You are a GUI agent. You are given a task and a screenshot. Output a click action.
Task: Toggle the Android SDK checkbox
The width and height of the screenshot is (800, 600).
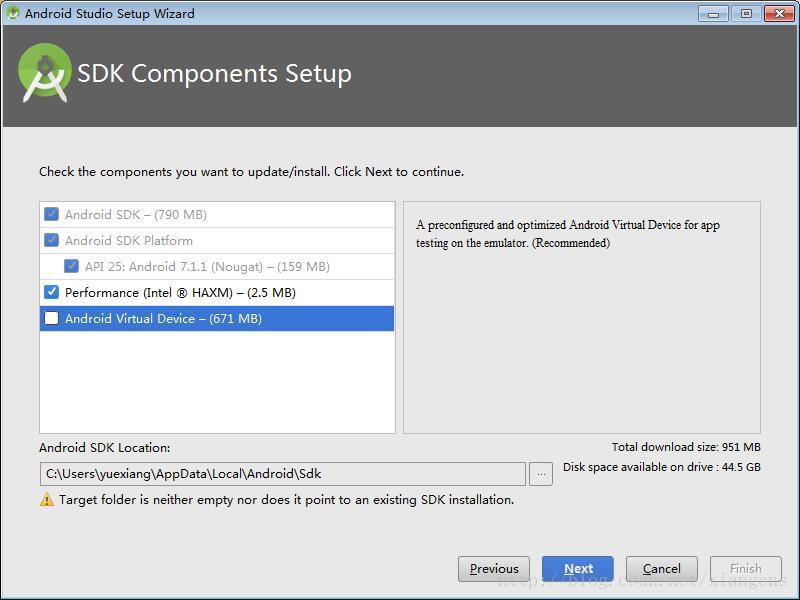[x=52, y=214]
